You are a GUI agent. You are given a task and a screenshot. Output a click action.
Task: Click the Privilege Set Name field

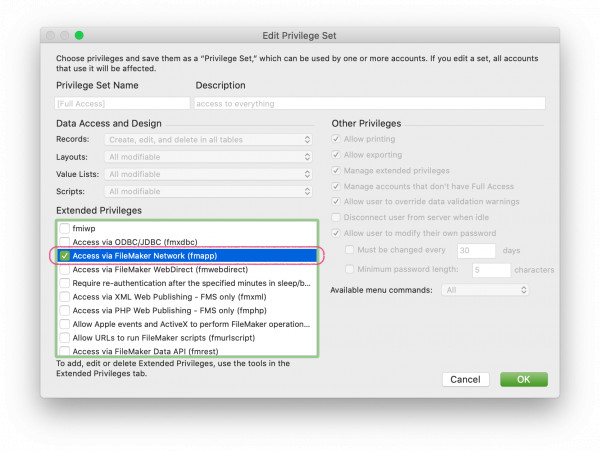click(122, 103)
